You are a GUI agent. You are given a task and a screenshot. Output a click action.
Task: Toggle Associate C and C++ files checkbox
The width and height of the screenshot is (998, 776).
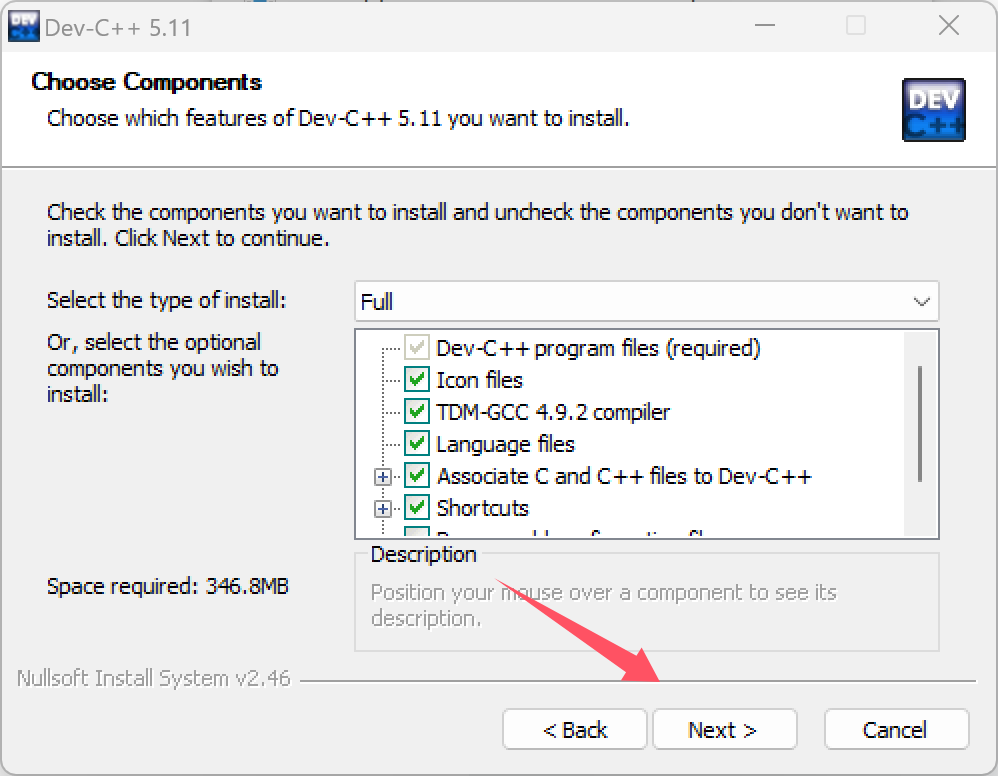[x=417, y=476]
